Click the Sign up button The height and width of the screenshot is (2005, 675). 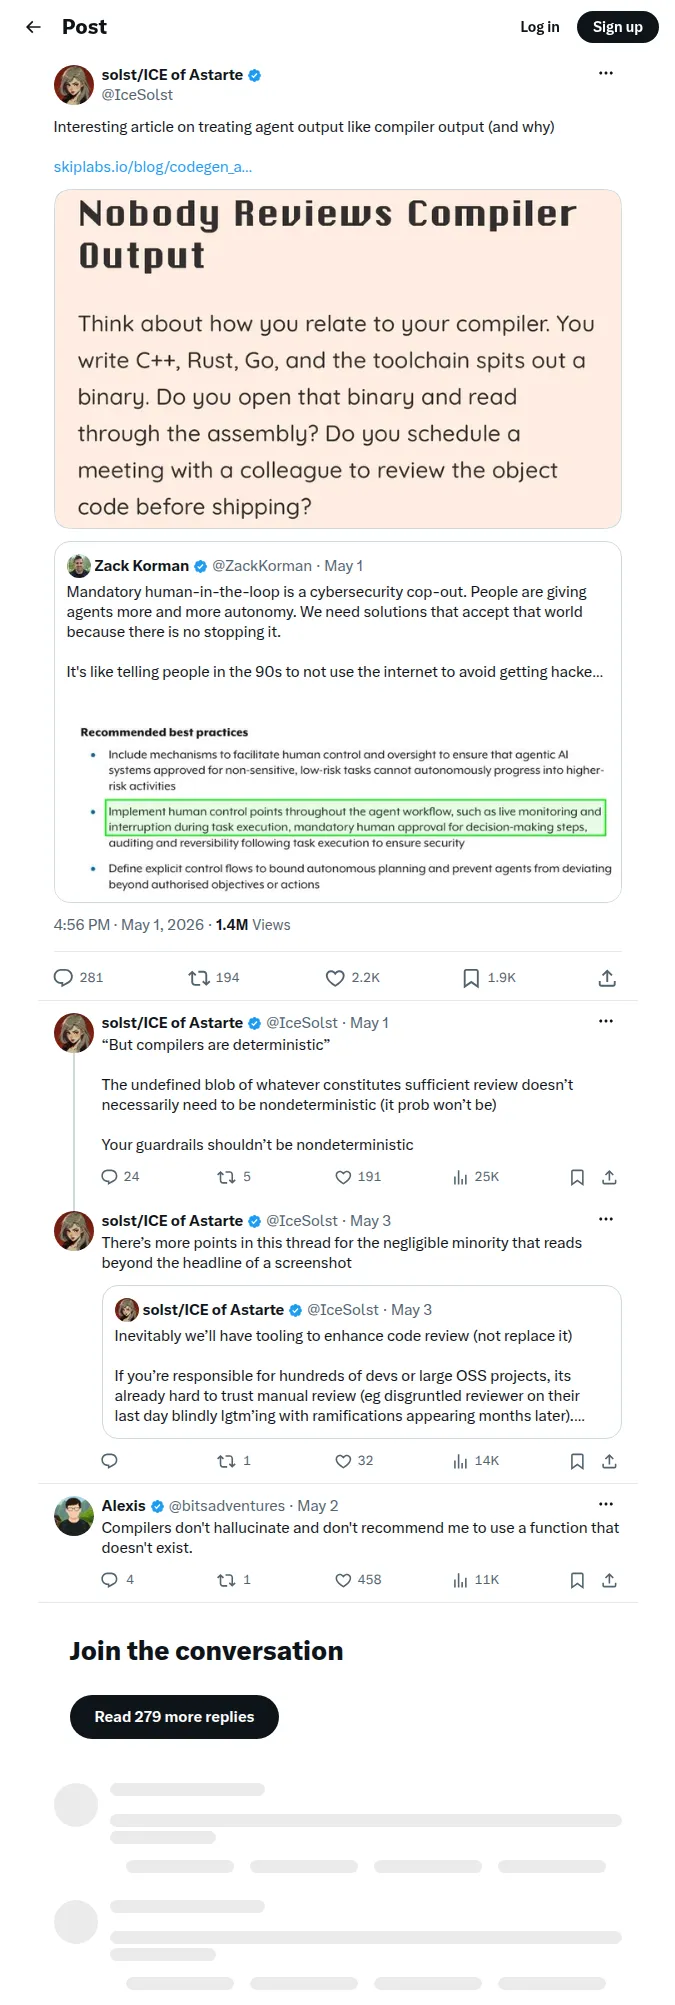pyautogui.click(x=618, y=27)
